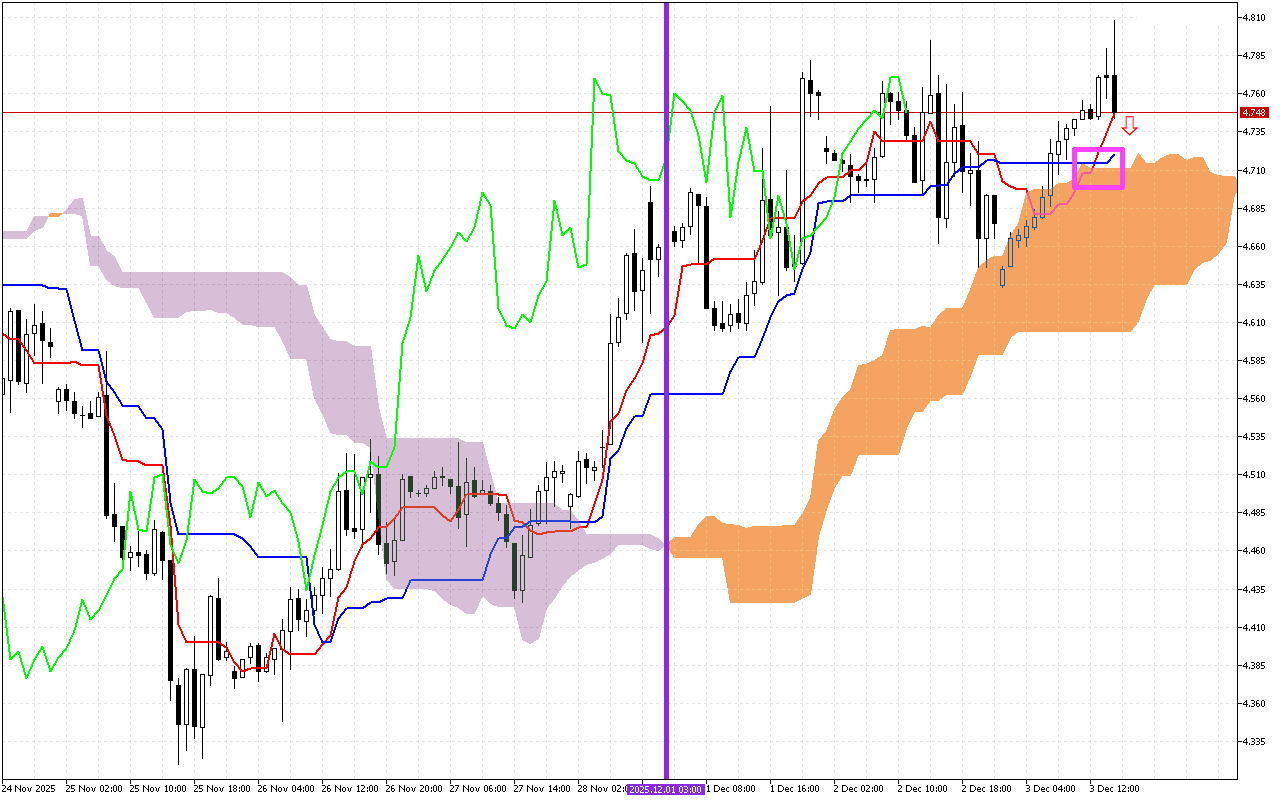Click the red horizontal price line
Screen dimensions: 1280x800
tap(400, 113)
